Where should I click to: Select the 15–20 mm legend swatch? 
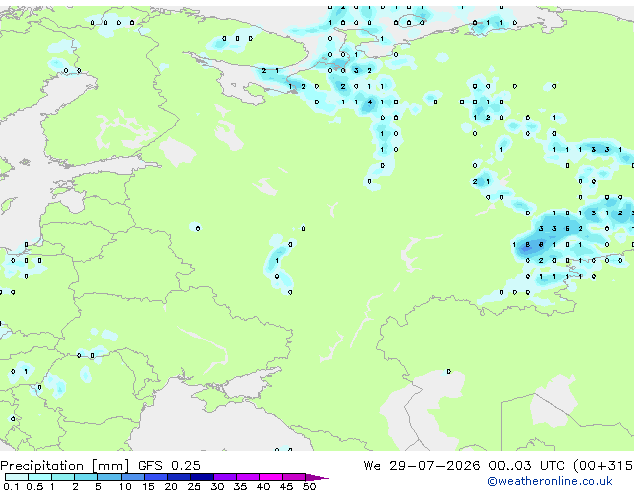(x=156, y=477)
